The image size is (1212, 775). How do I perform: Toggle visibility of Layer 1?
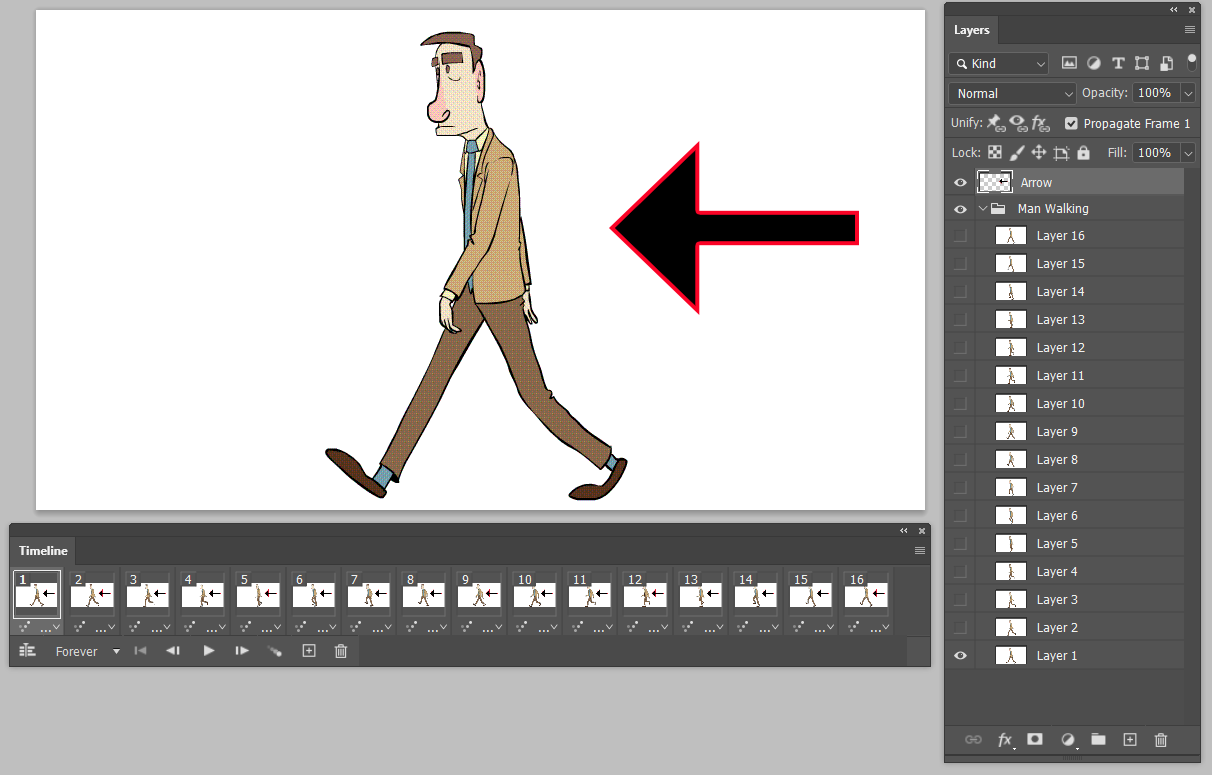point(960,655)
